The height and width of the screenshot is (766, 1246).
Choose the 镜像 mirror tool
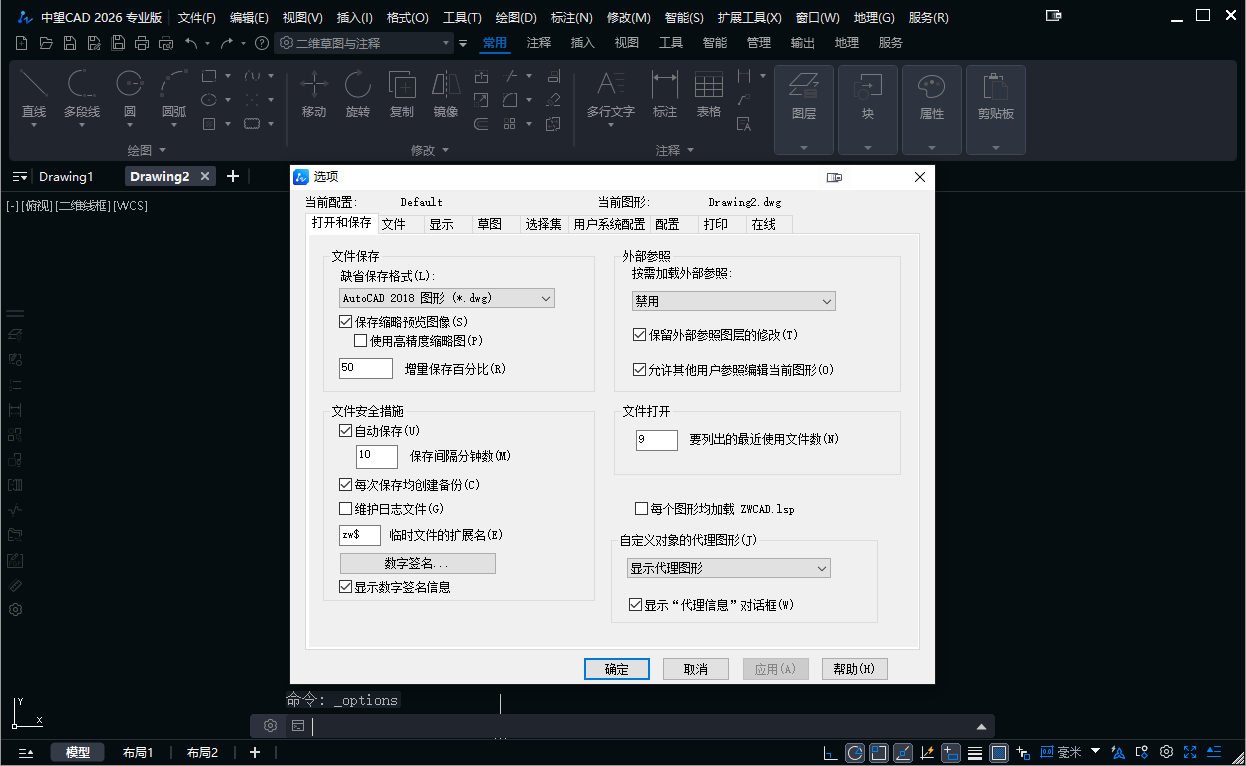pyautogui.click(x=445, y=95)
